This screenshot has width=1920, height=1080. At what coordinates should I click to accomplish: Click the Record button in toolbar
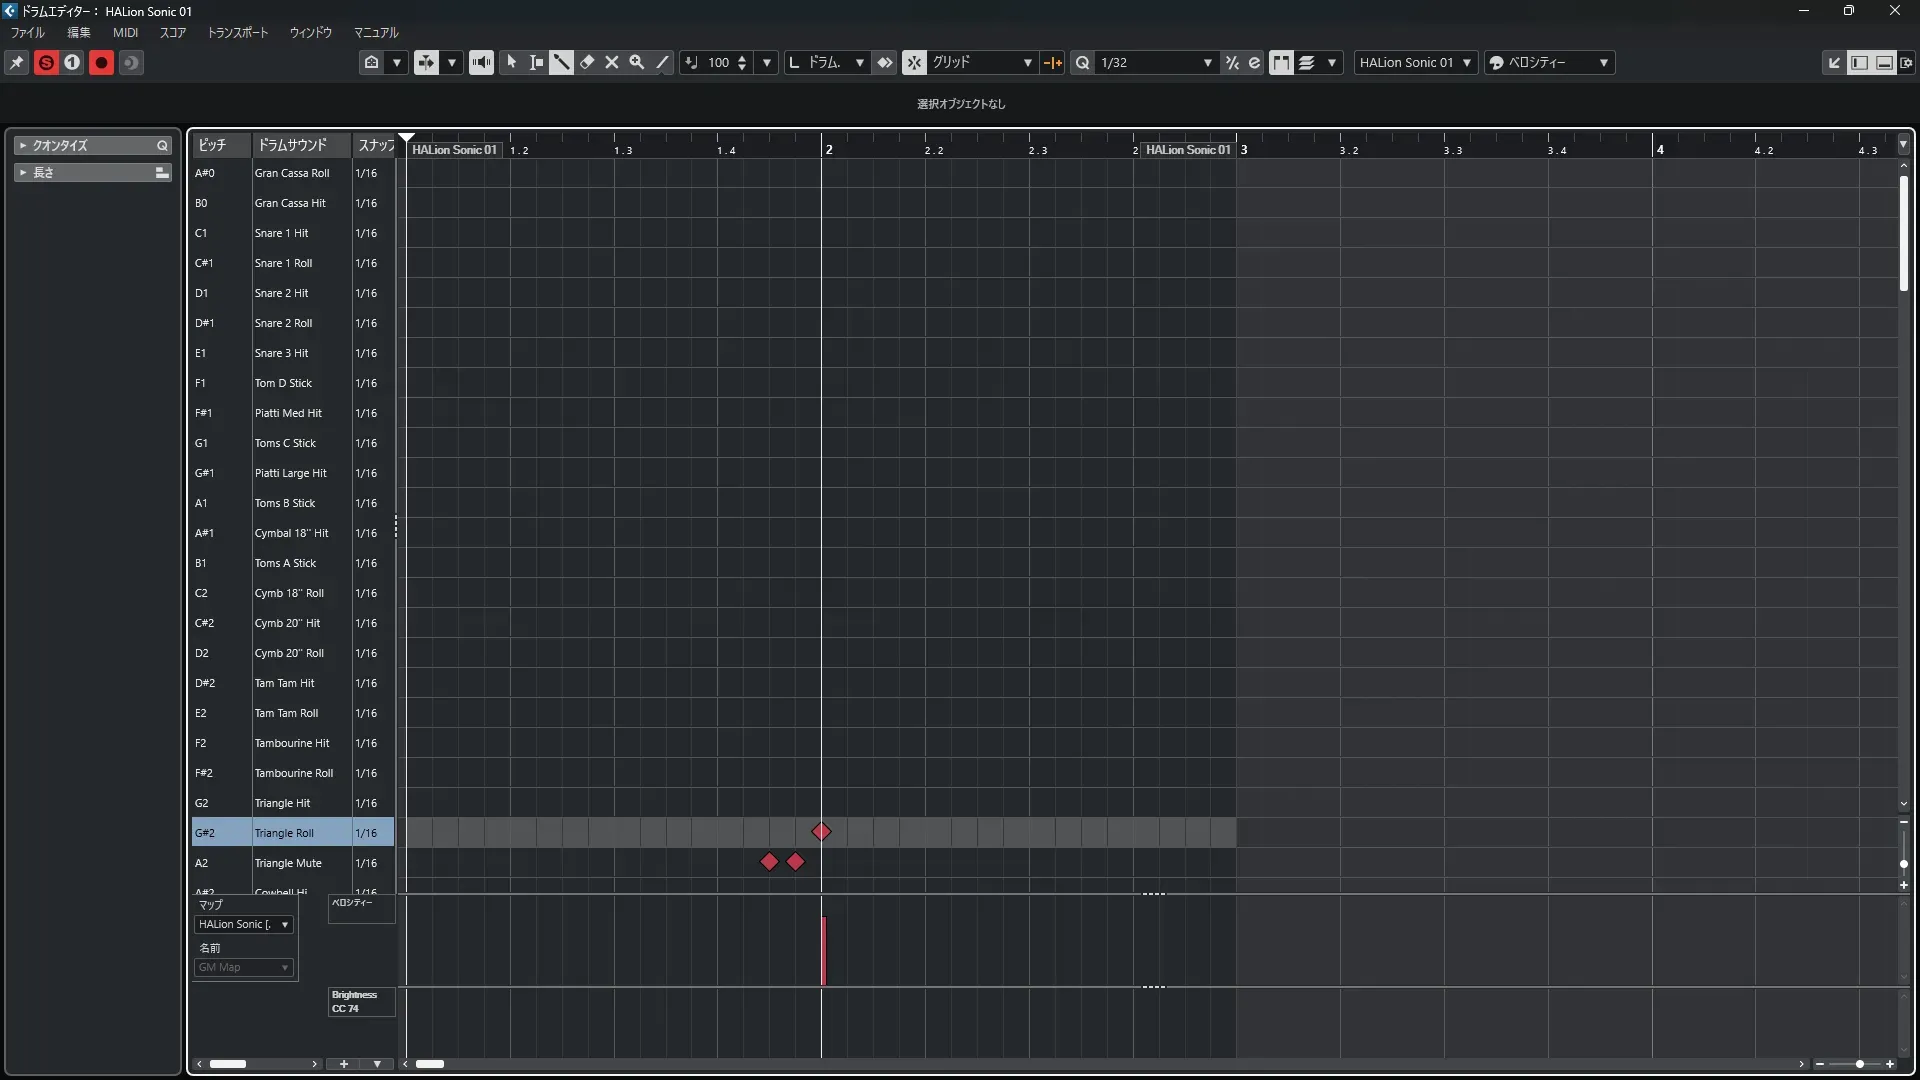click(x=101, y=62)
